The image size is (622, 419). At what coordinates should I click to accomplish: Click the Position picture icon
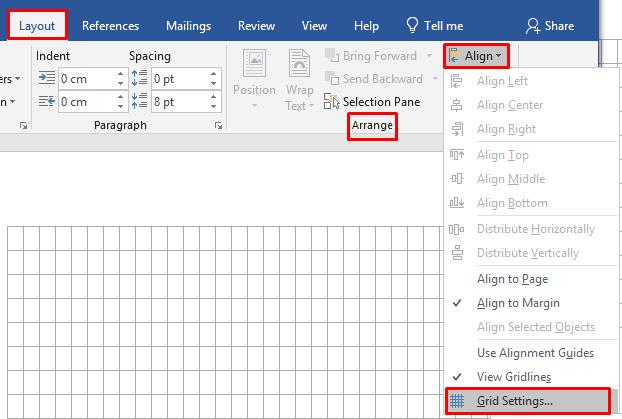click(x=254, y=63)
